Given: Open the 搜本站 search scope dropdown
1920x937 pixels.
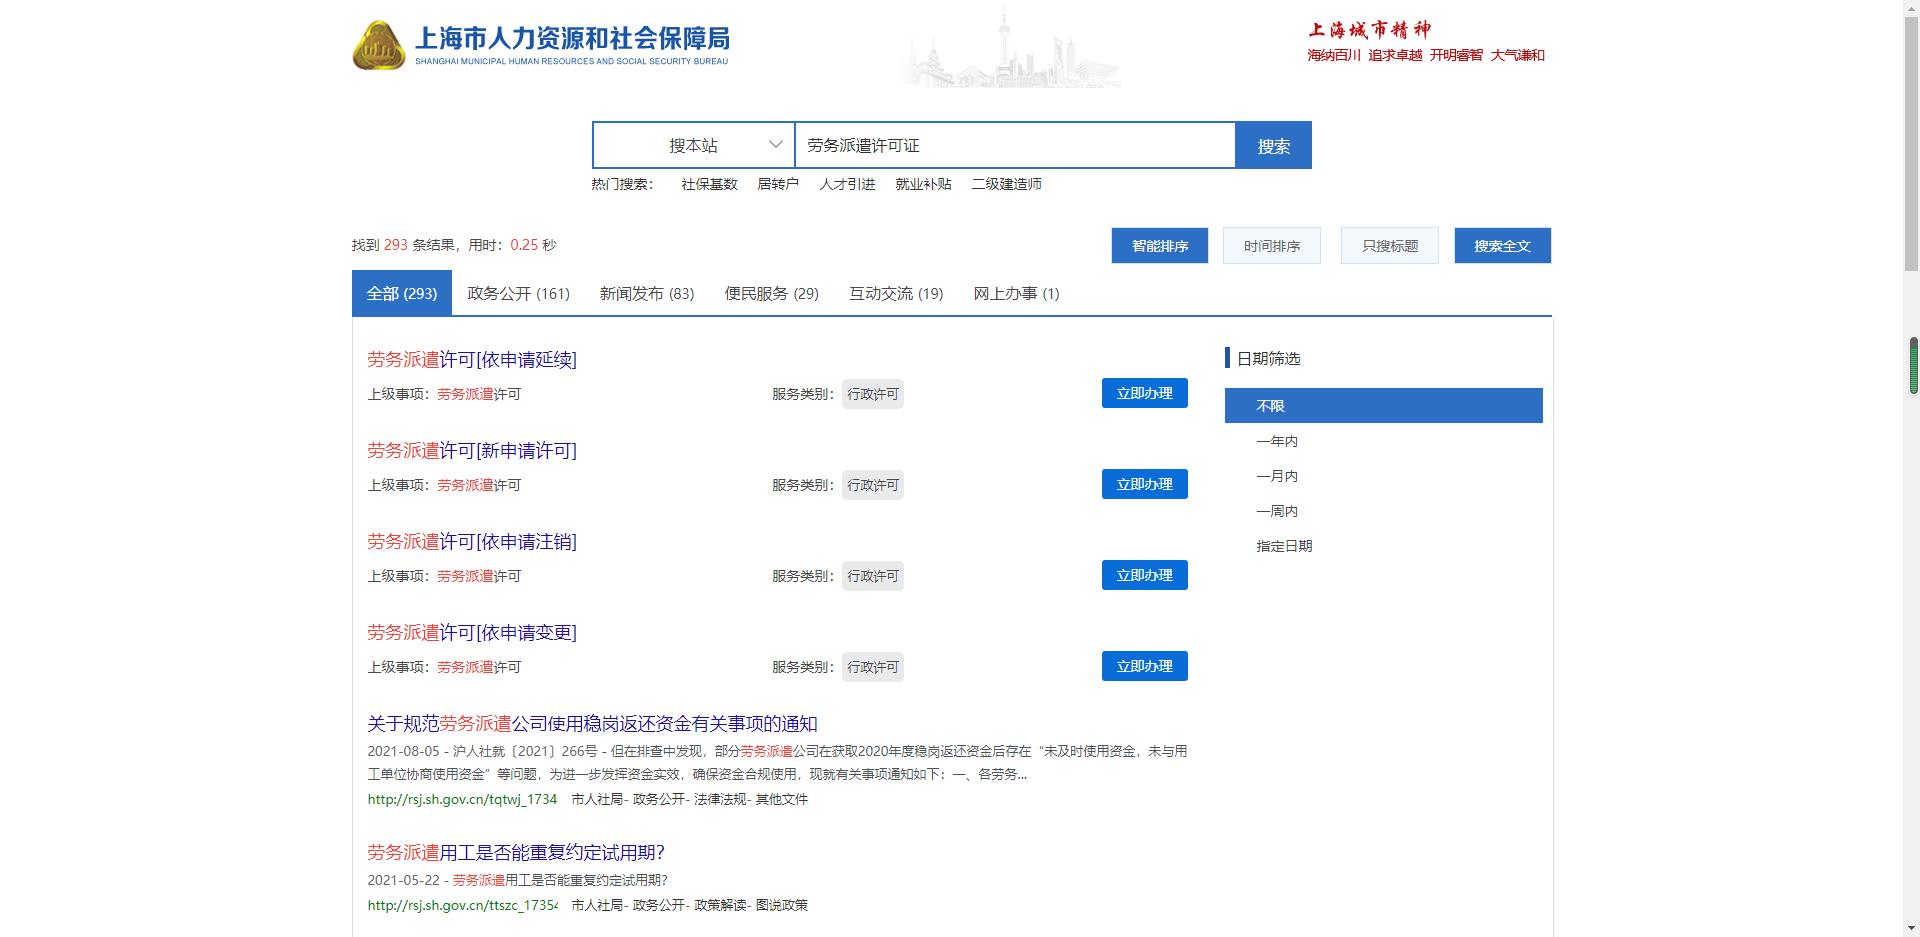Looking at the screenshot, I should pyautogui.click(x=694, y=145).
